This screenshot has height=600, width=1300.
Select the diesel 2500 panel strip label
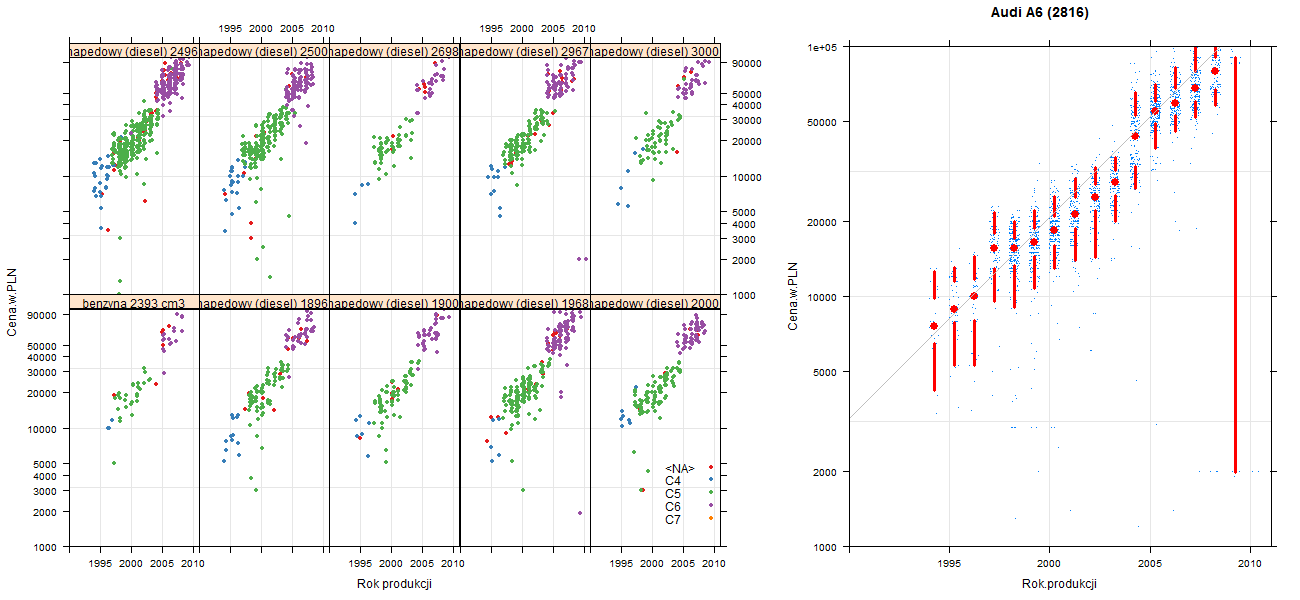264,51
